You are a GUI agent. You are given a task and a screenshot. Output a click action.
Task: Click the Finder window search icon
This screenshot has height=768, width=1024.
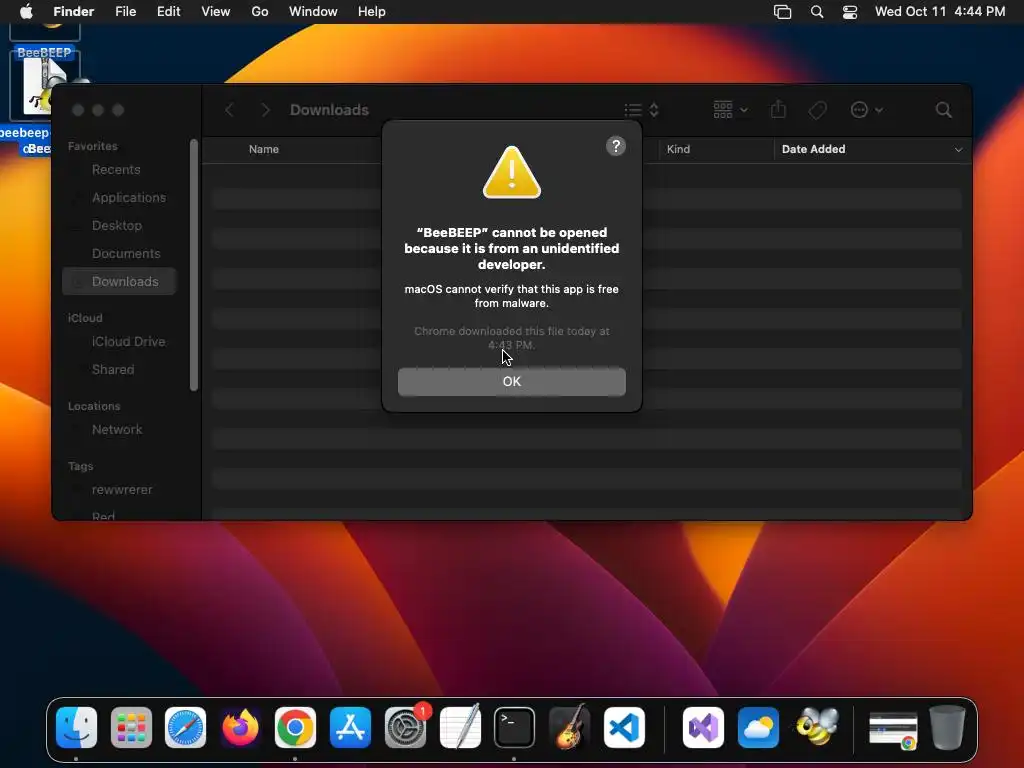[943, 110]
